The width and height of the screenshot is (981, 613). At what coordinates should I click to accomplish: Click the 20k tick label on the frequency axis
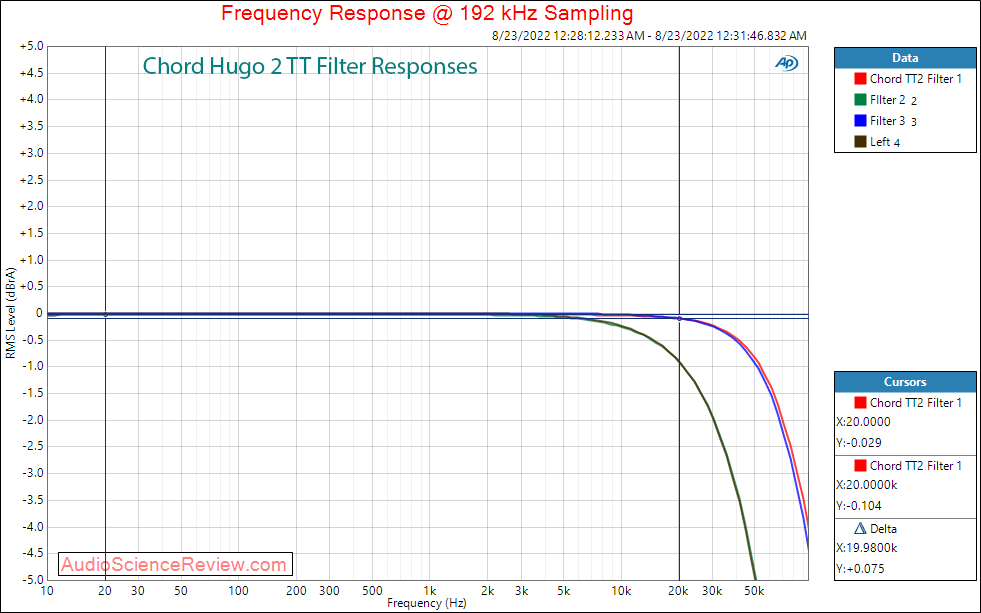click(679, 590)
